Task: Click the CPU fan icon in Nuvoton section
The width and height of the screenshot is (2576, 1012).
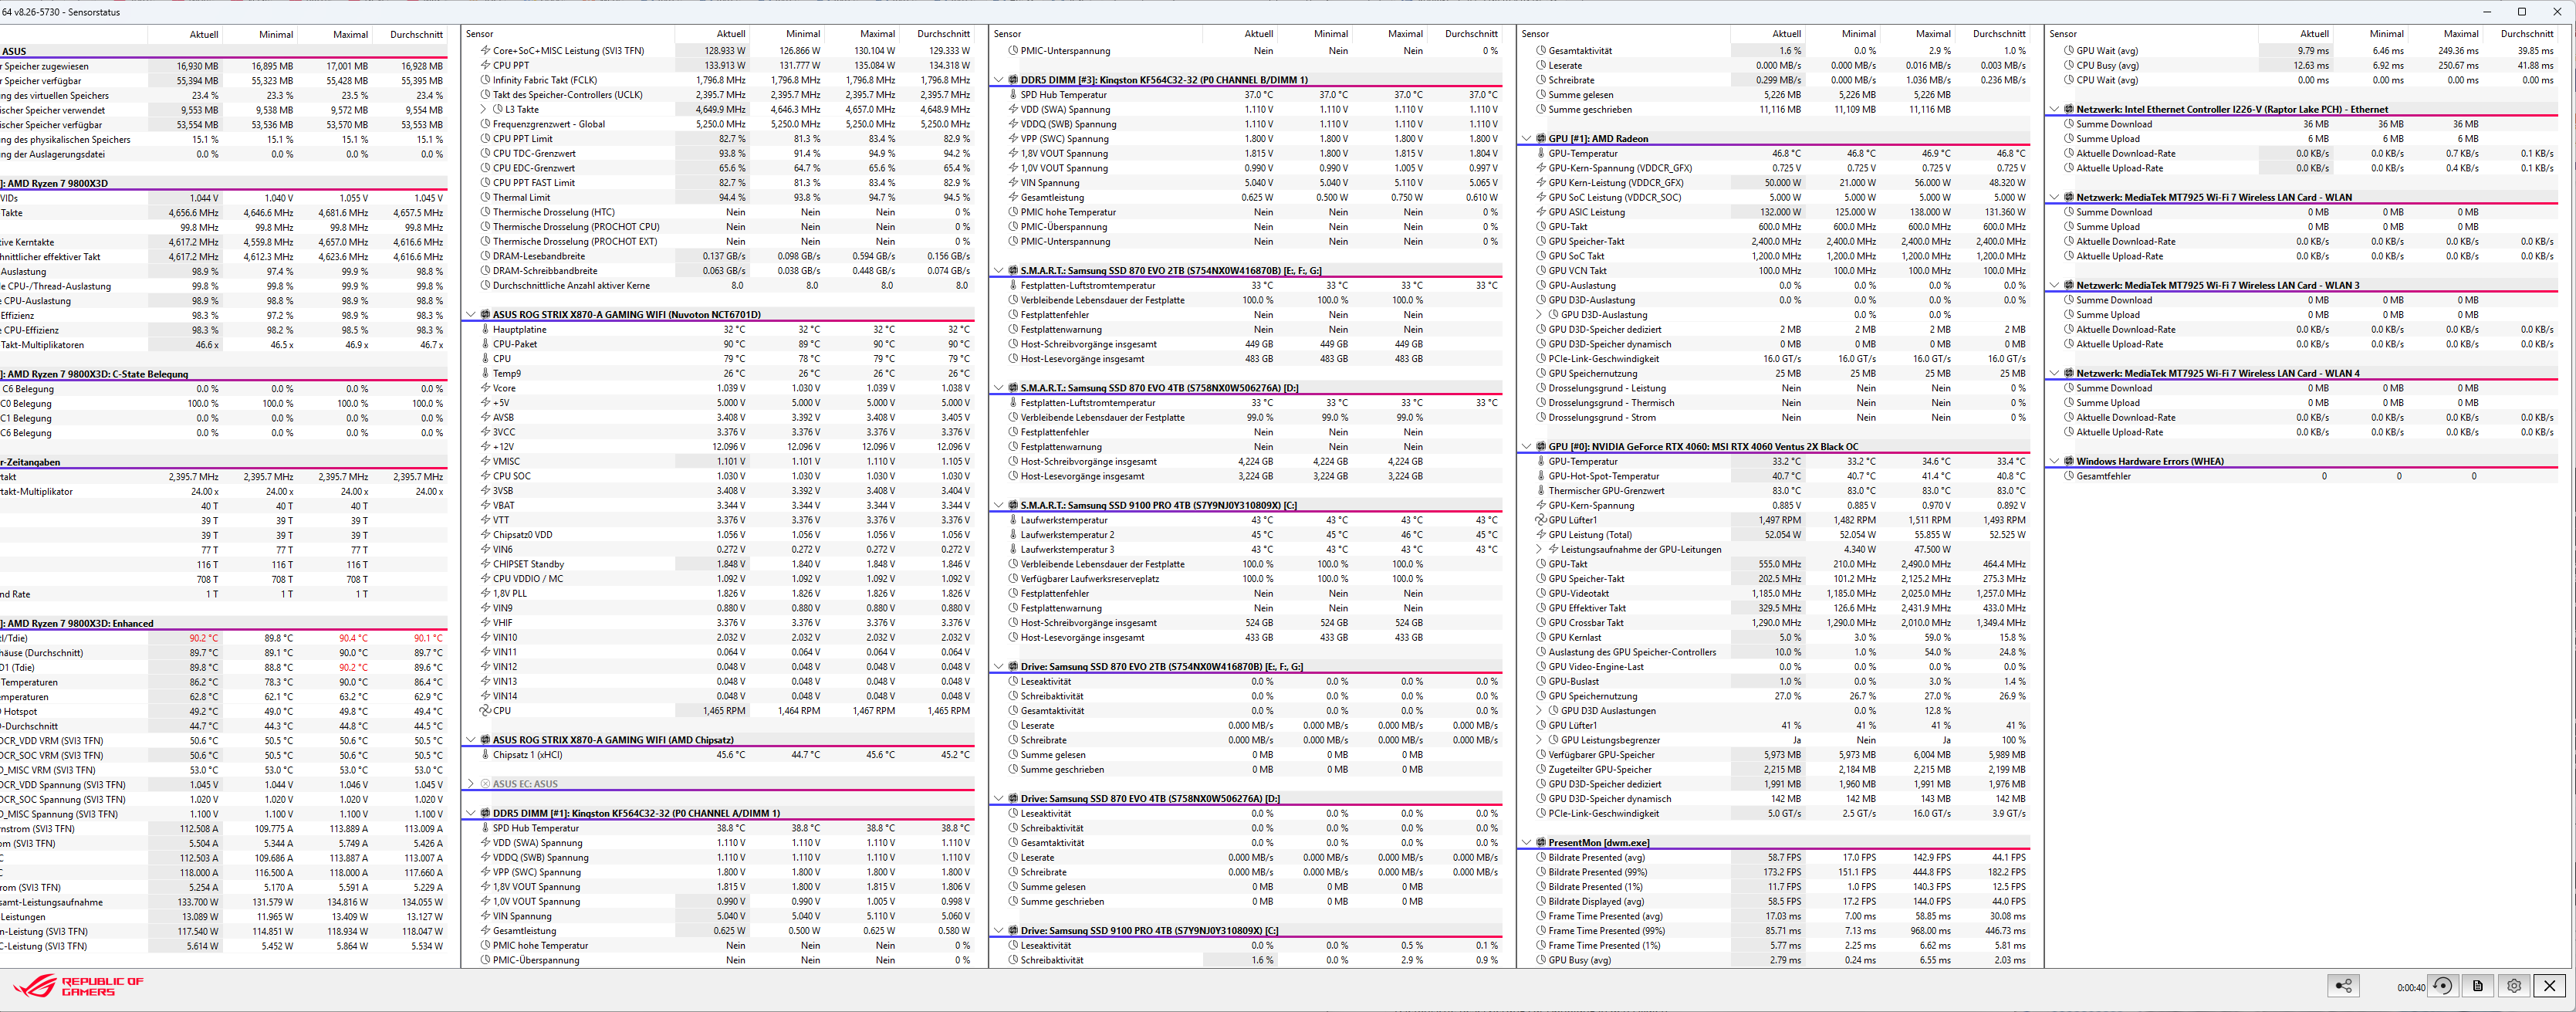Action: [485, 711]
